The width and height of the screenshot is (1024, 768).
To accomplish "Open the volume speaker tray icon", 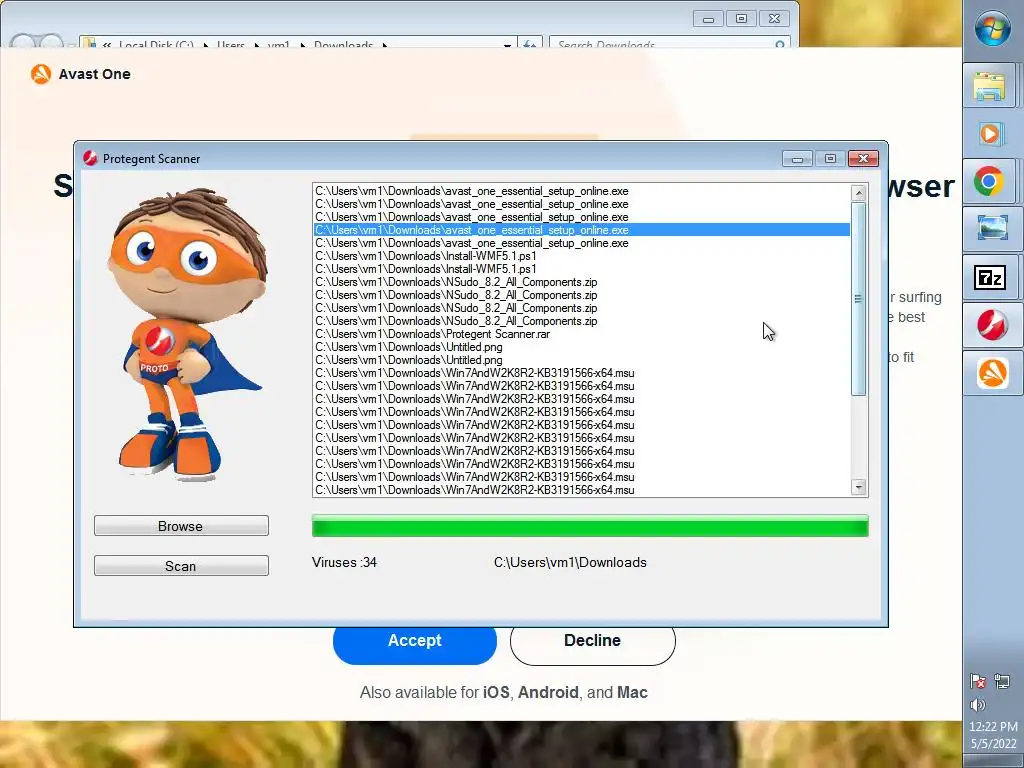I will 978,705.
